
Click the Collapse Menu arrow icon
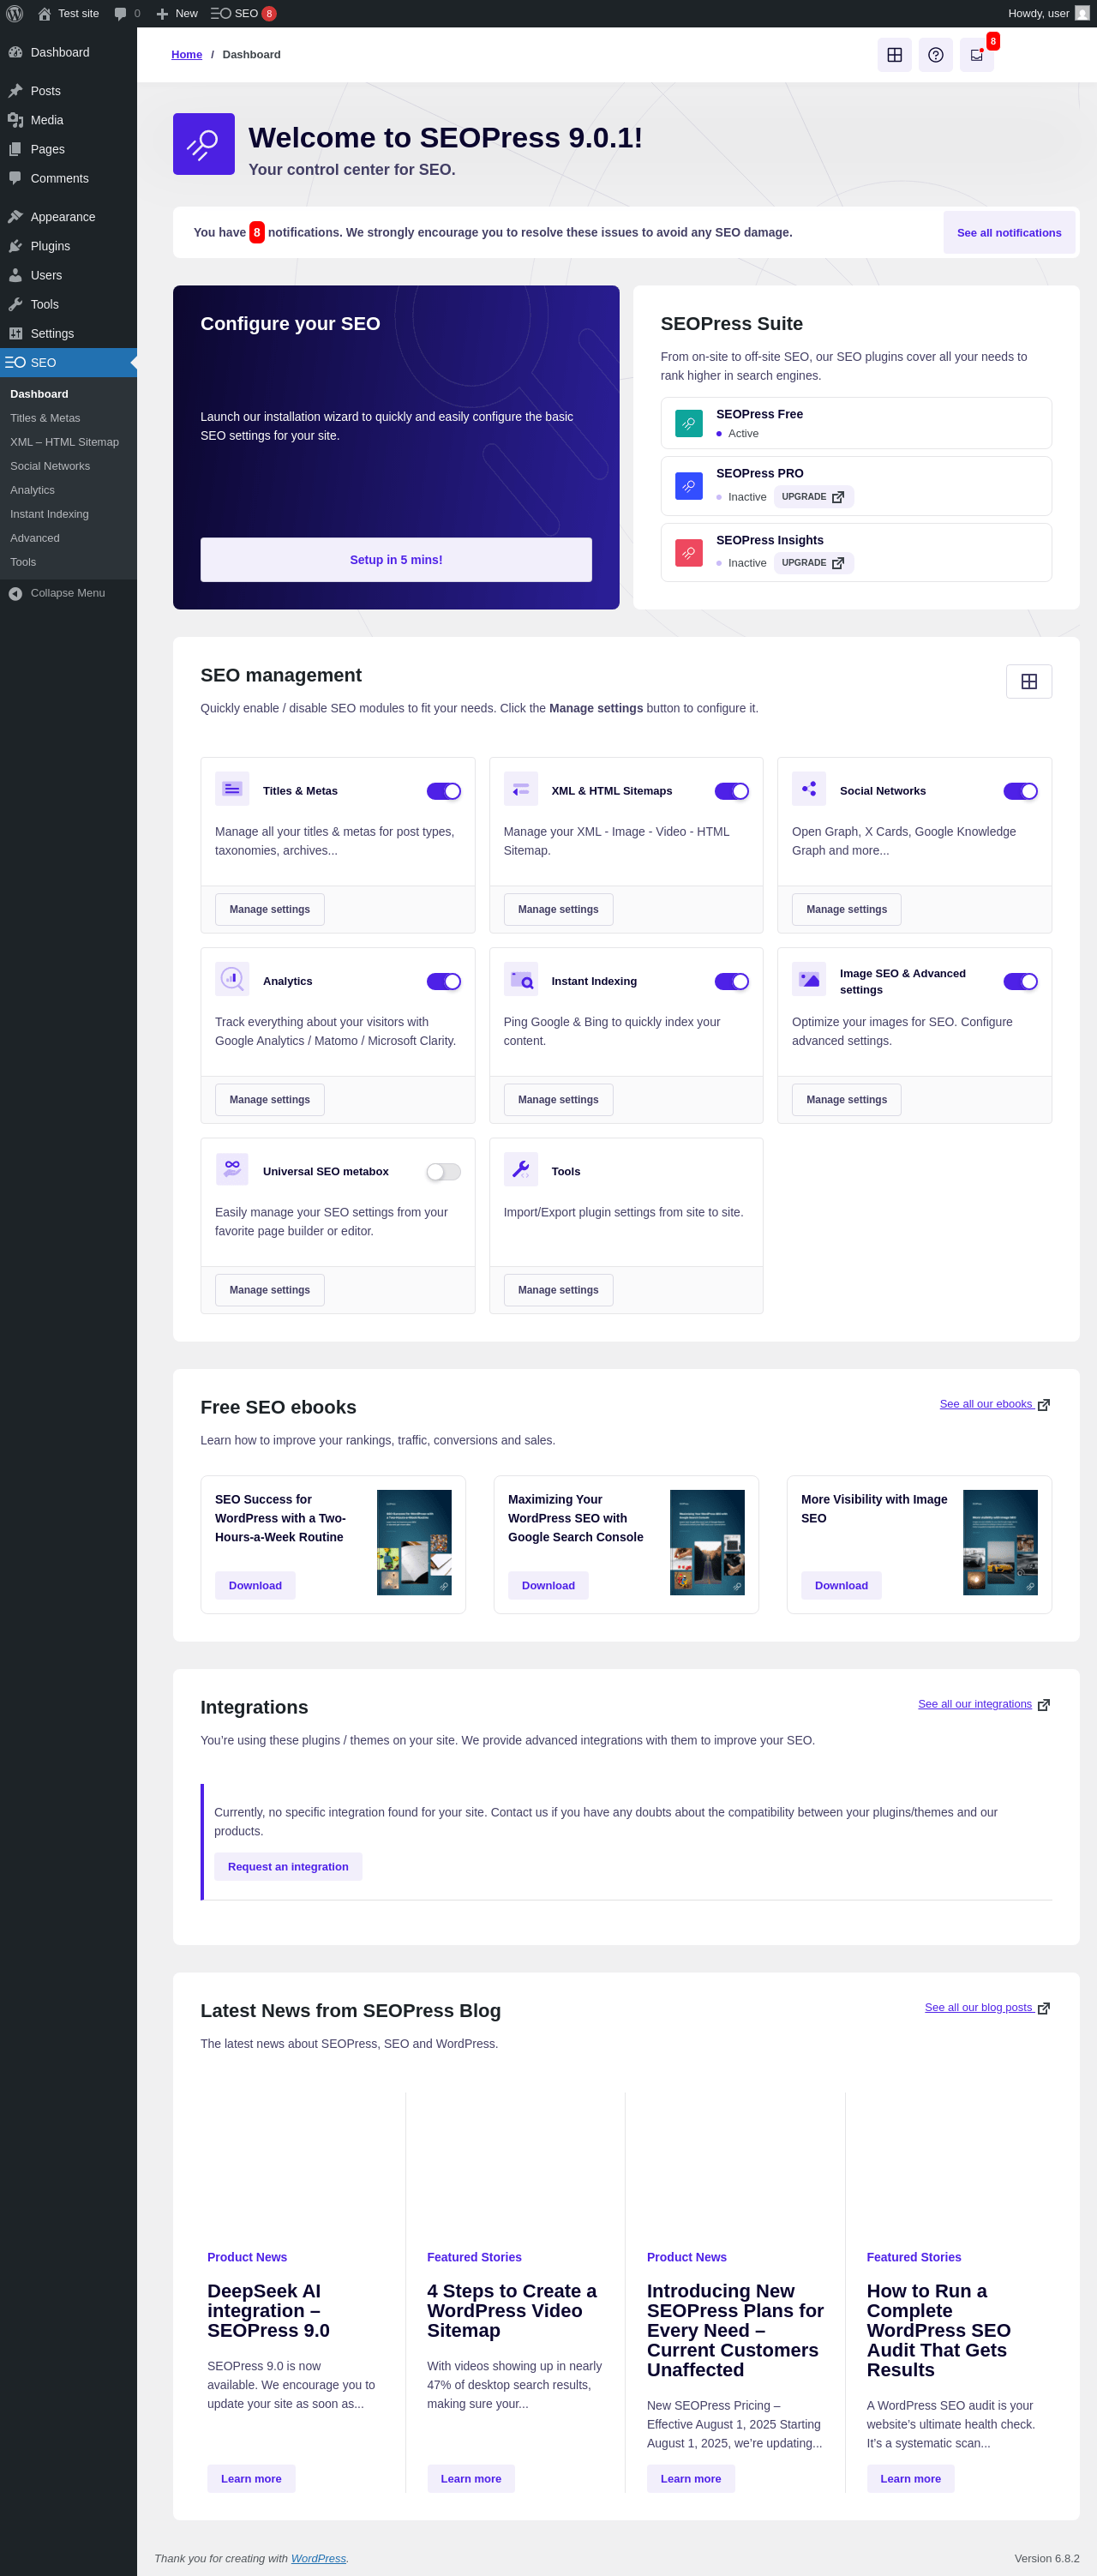15,593
